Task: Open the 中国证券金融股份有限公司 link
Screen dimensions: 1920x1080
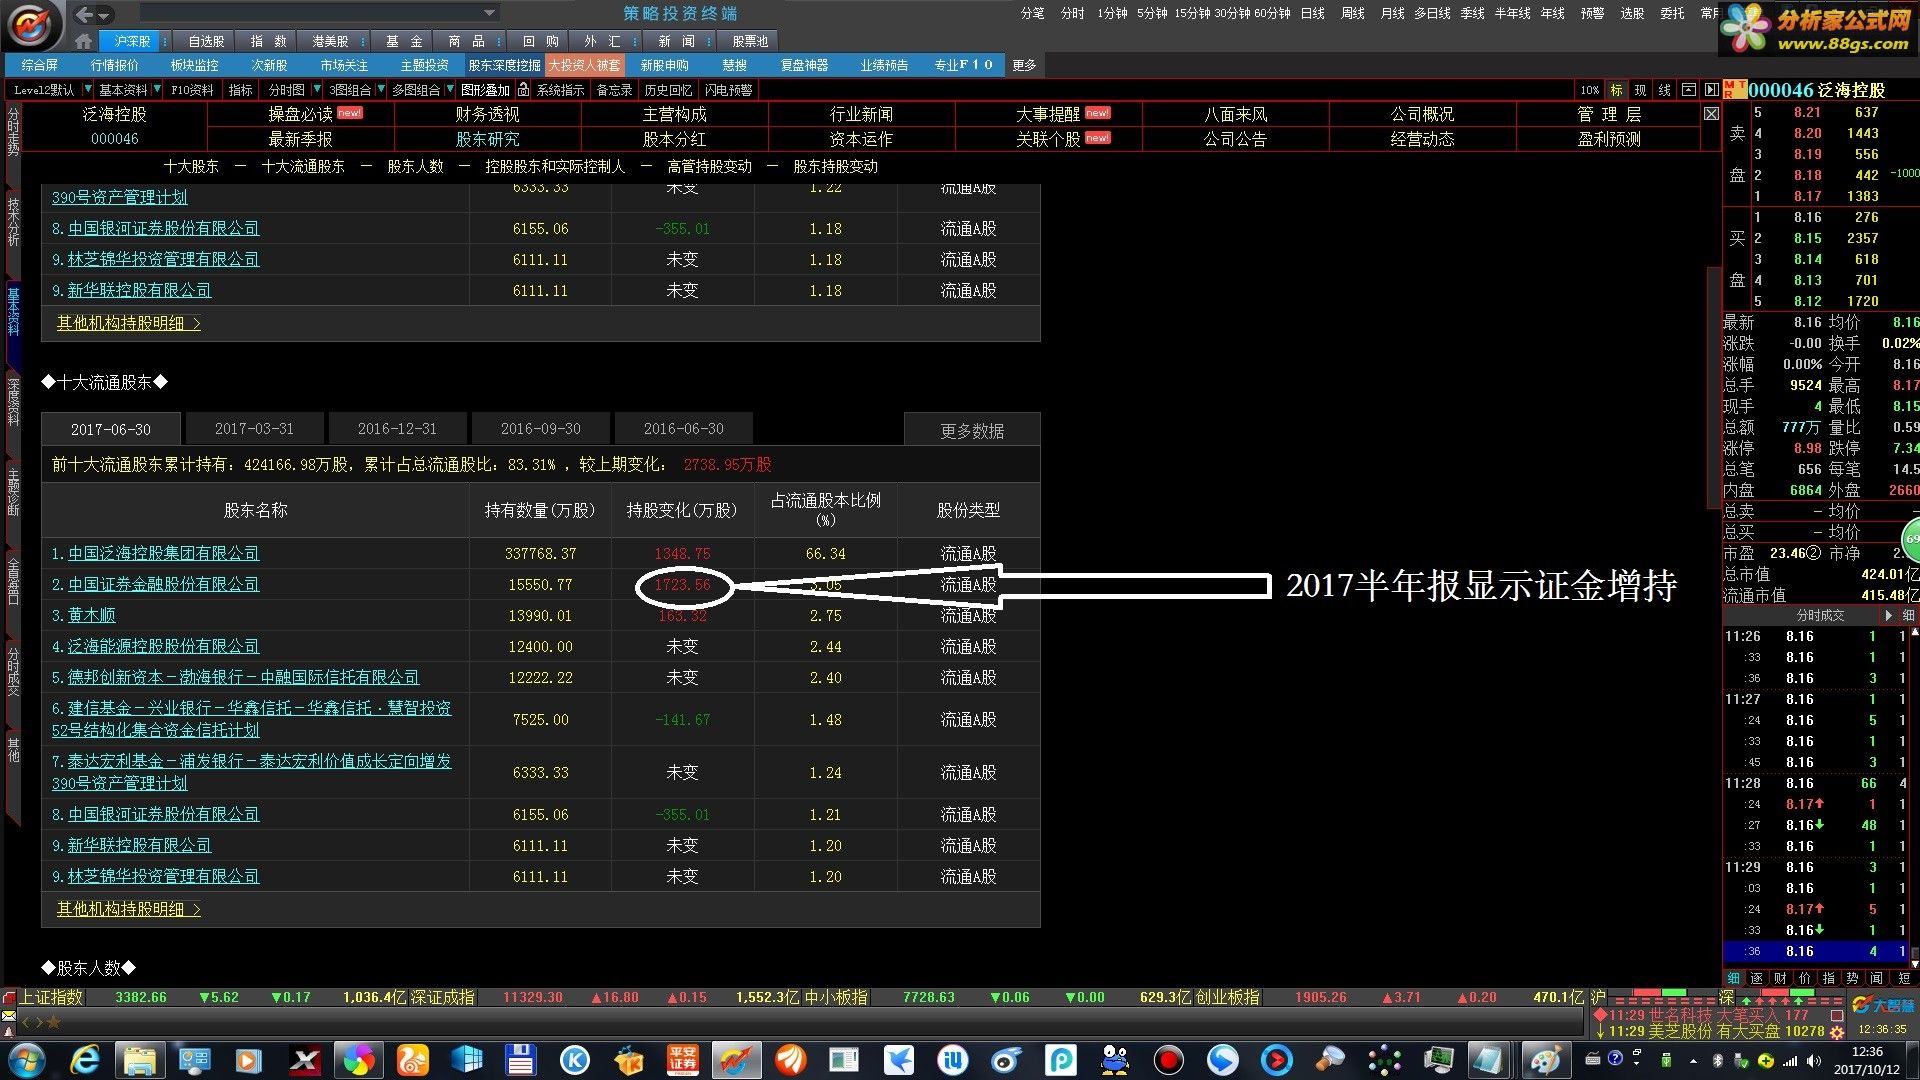Action: coord(163,584)
